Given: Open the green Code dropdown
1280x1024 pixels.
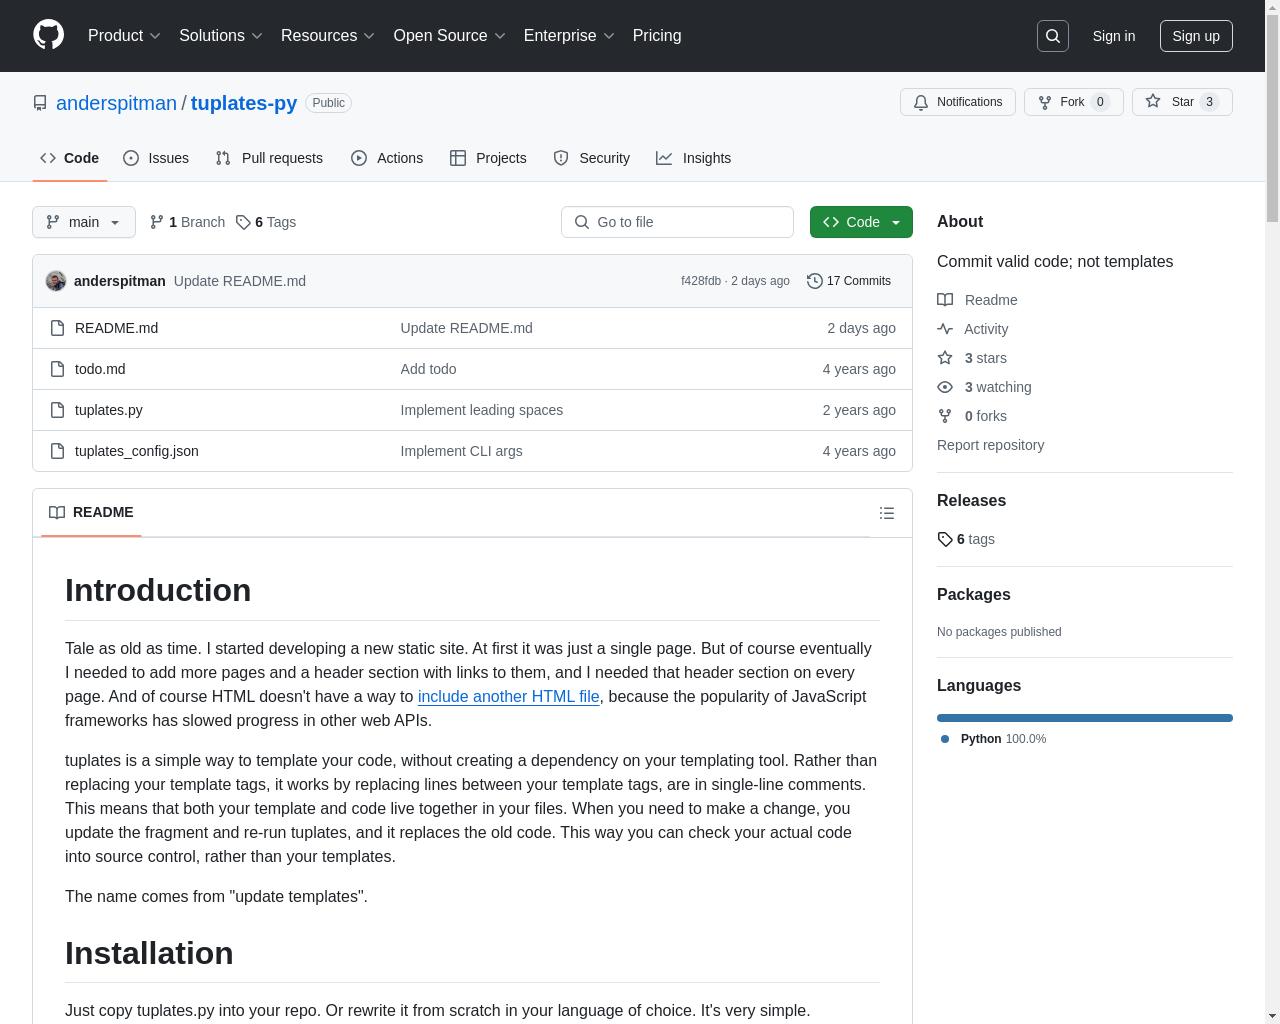Looking at the screenshot, I should pos(861,222).
